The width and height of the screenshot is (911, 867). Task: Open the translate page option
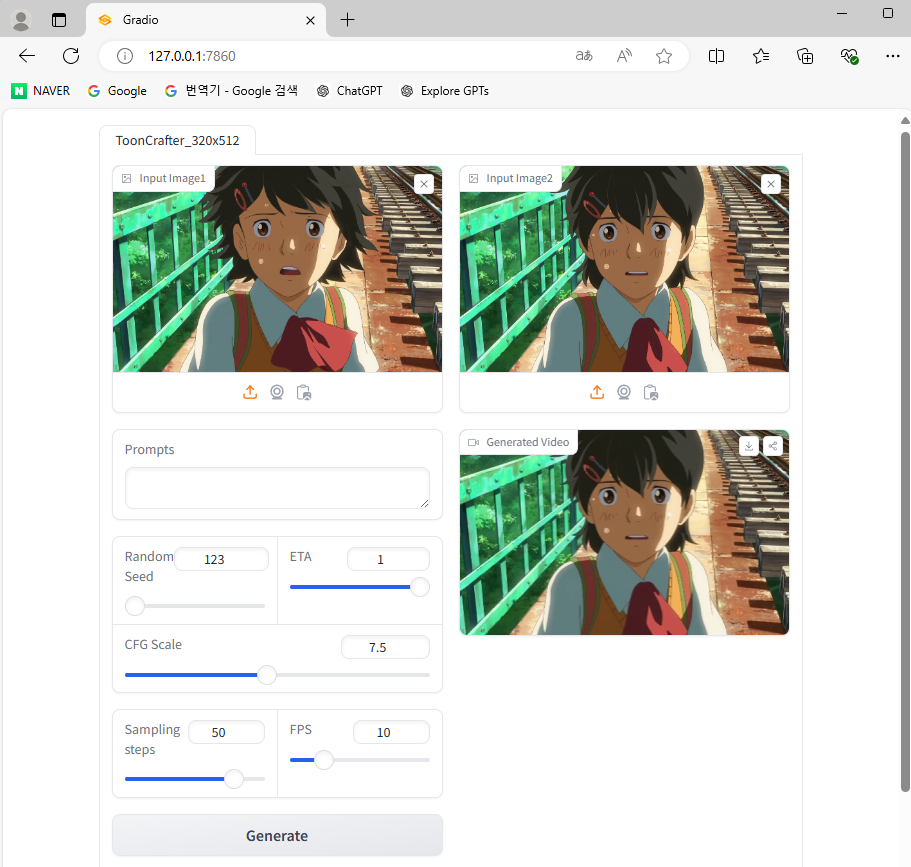coord(584,56)
